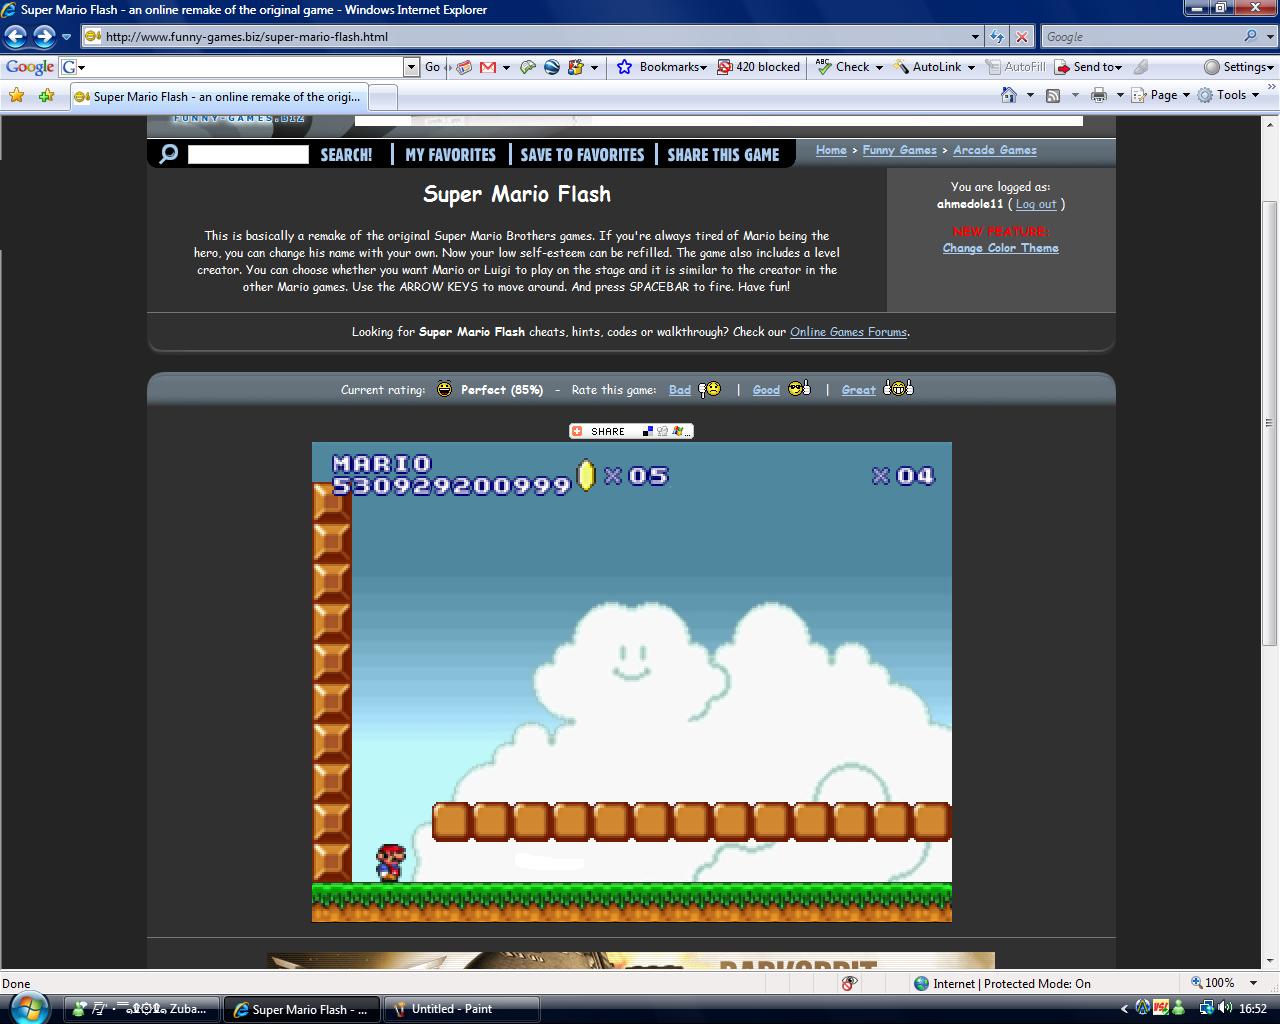The width and height of the screenshot is (1280, 1024).
Task: Rate this game as Bad
Action: click(x=680, y=390)
